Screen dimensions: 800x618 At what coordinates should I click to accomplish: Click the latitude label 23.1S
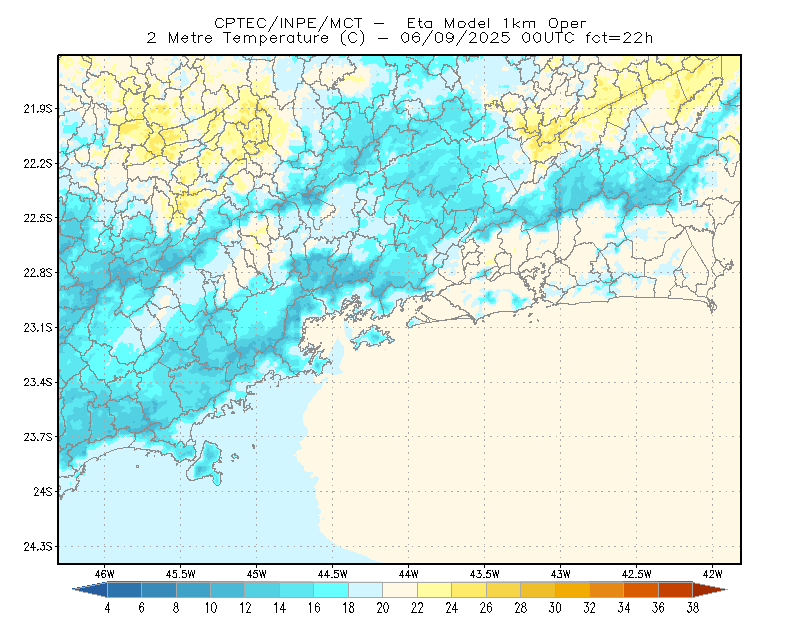point(38,327)
